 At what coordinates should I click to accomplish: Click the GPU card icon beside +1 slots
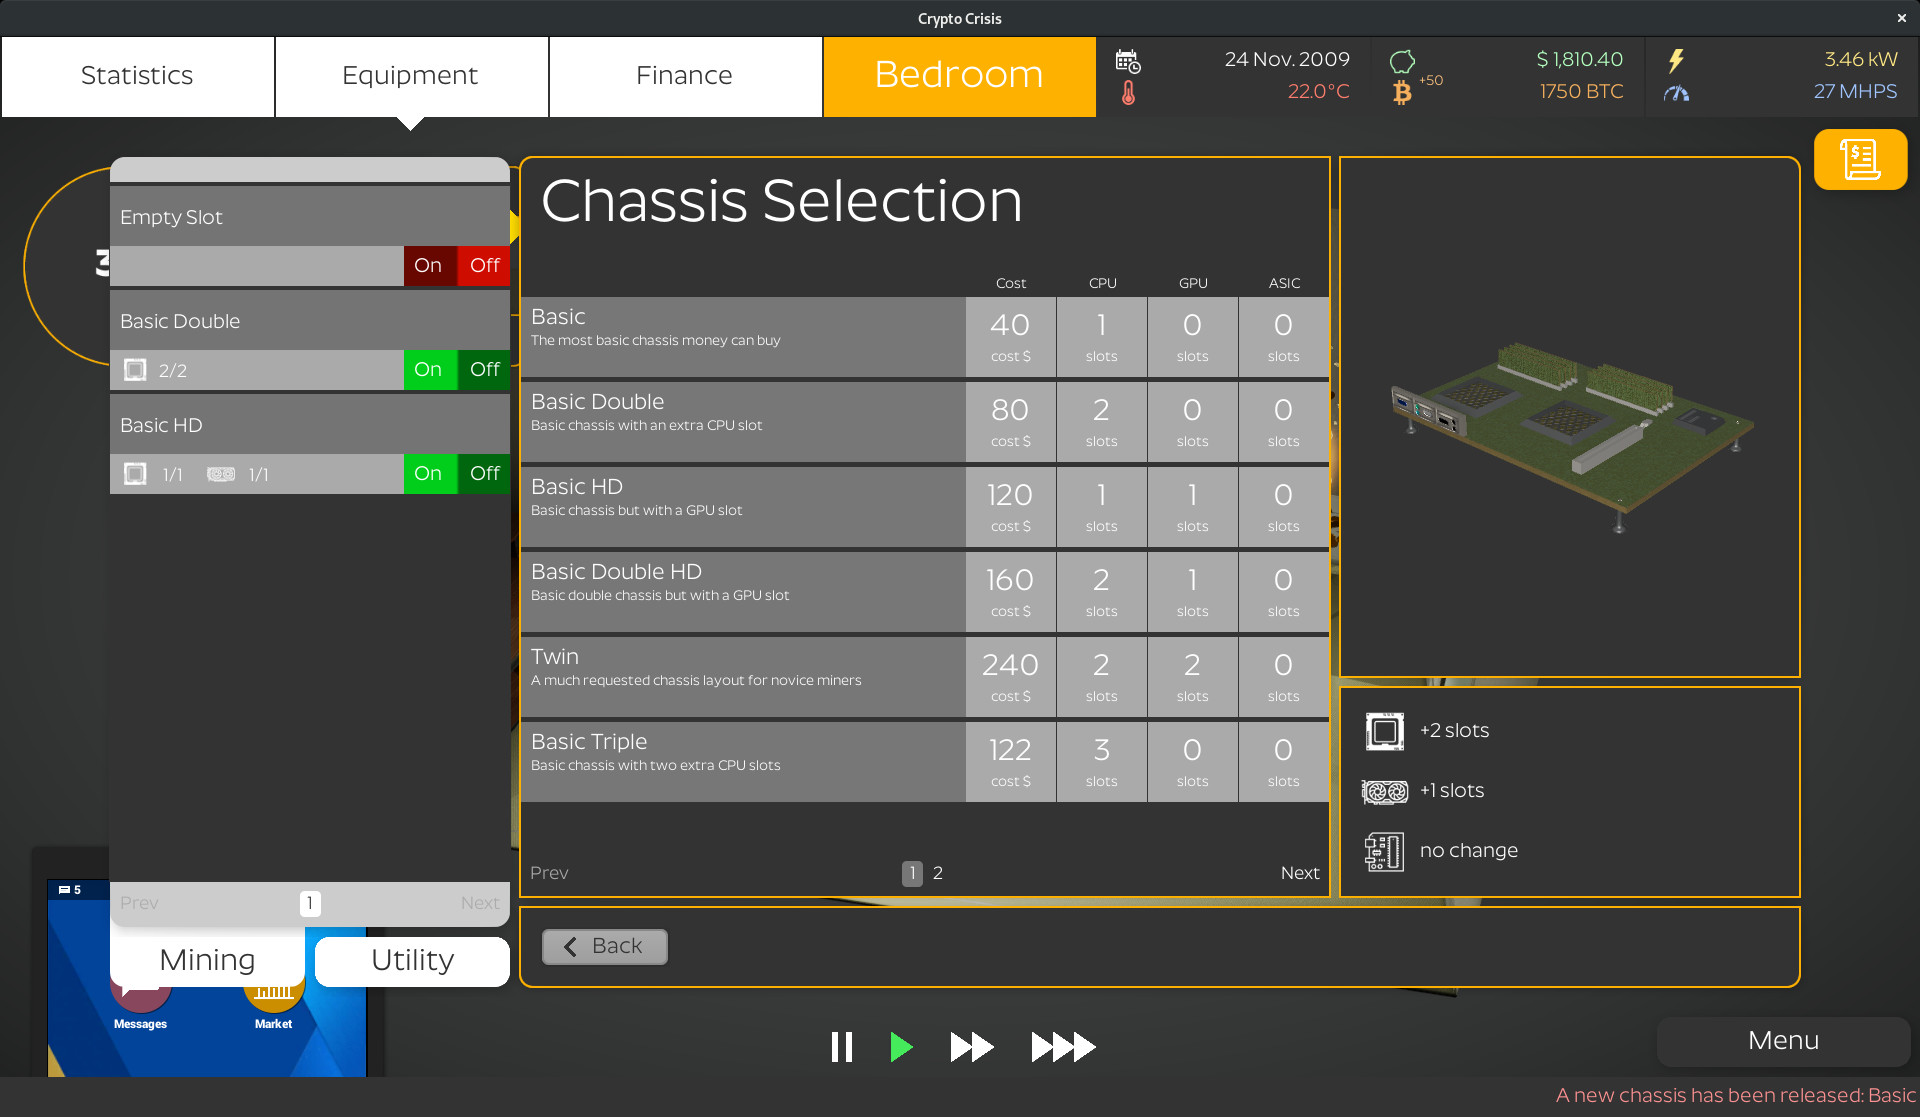[x=1385, y=790]
